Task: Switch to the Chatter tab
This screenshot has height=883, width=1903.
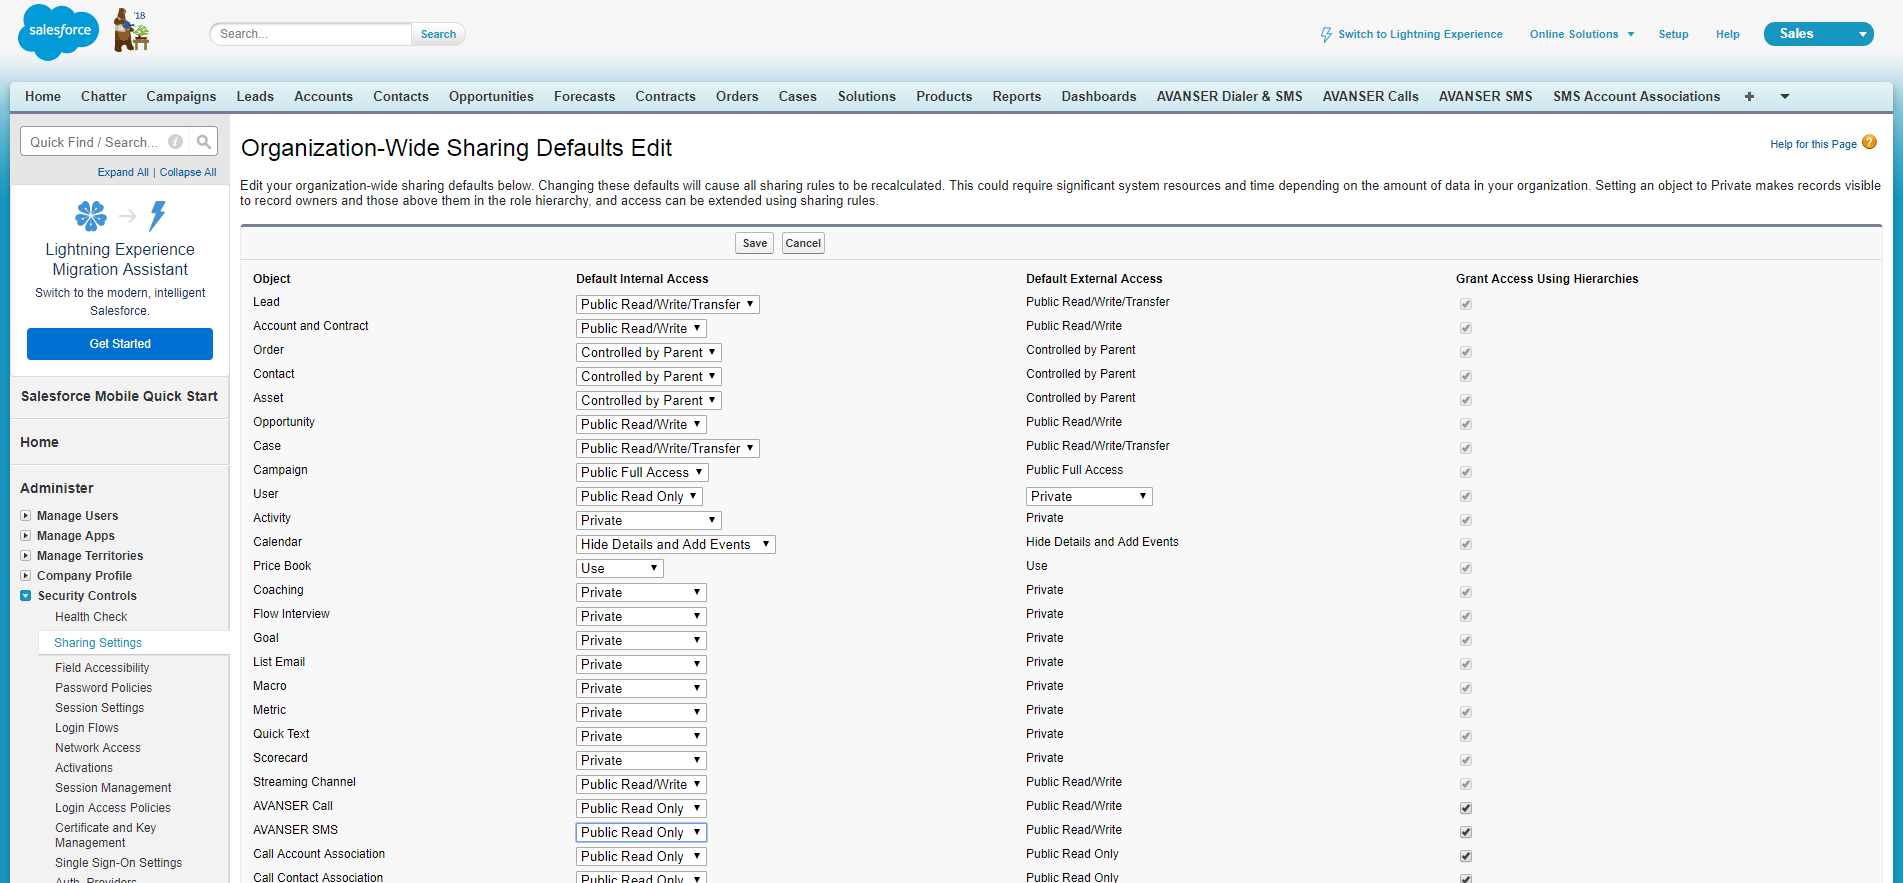Action: coord(104,97)
